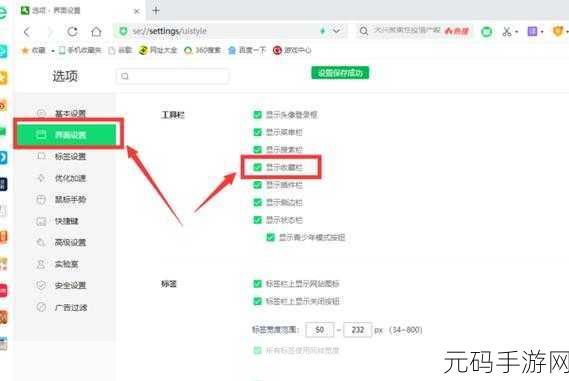This screenshot has height=381, width=569.
Task: Toggle the 显示状态栏 checkbox
Action: tap(257, 220)
